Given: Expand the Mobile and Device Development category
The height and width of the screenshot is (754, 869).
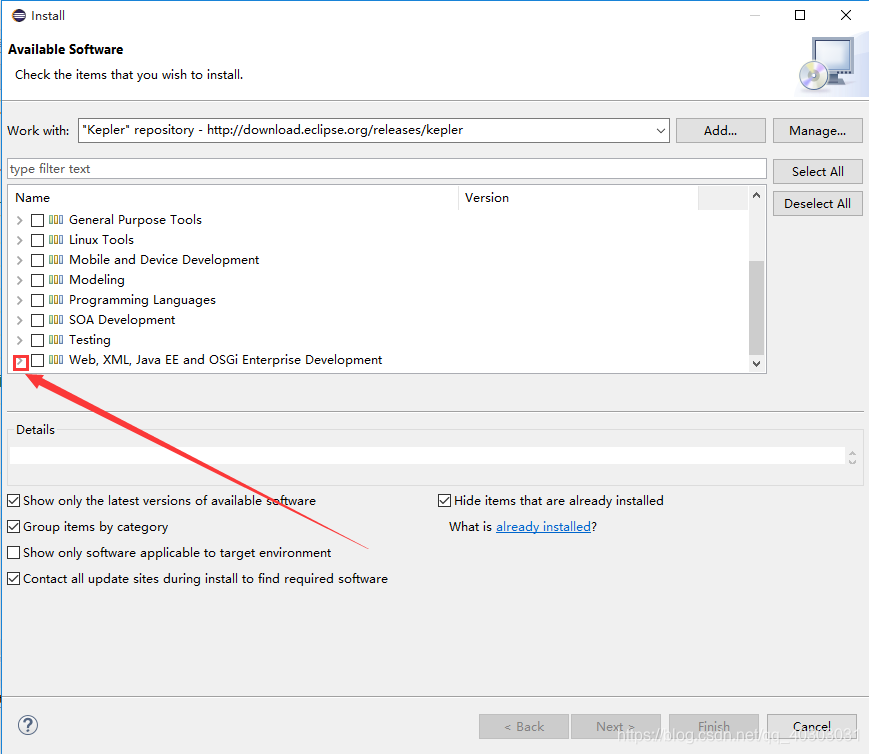Looking at the screenshot, I should [19, 260].
